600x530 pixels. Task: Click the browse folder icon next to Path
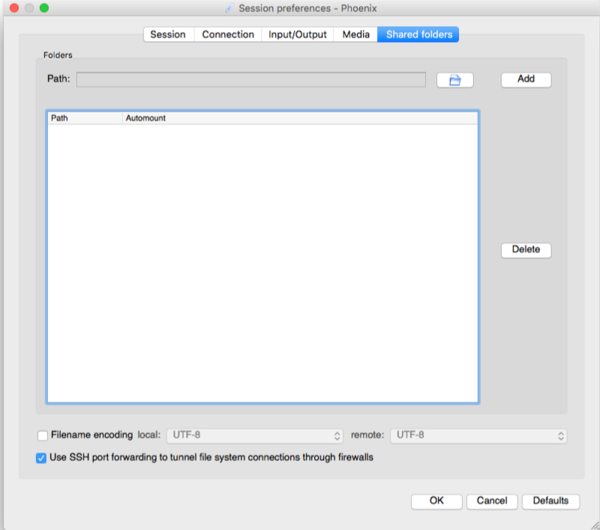pyautogui.click(x=454, y=80)
